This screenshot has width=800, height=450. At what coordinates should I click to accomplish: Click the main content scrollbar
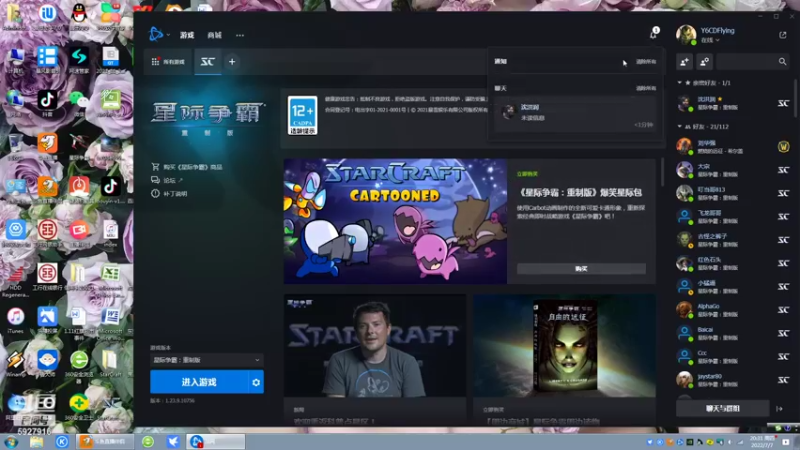click(x=662, y=172)
